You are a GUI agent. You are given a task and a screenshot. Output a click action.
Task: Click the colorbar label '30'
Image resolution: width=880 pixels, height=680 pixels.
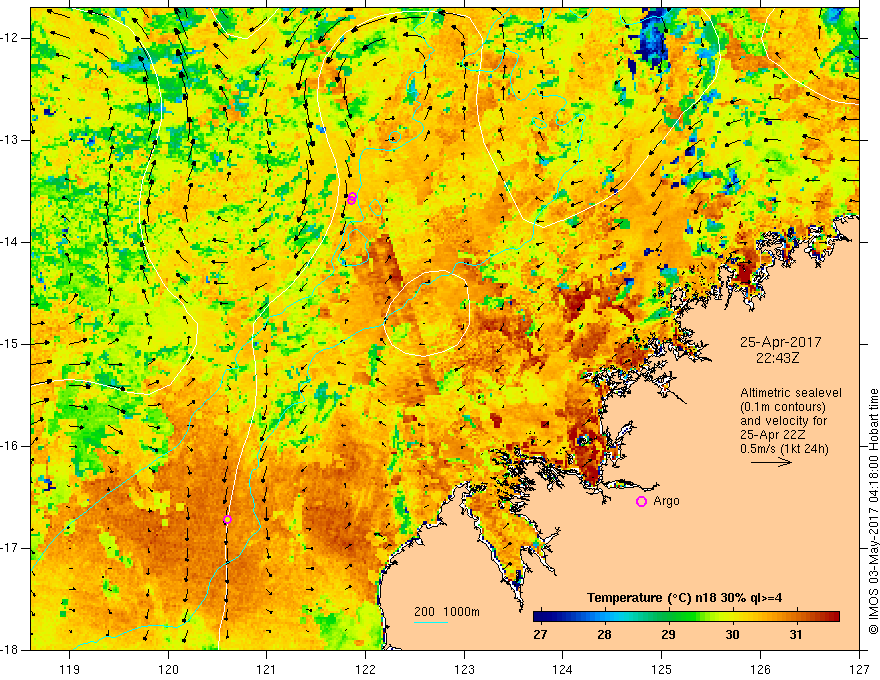732,635
